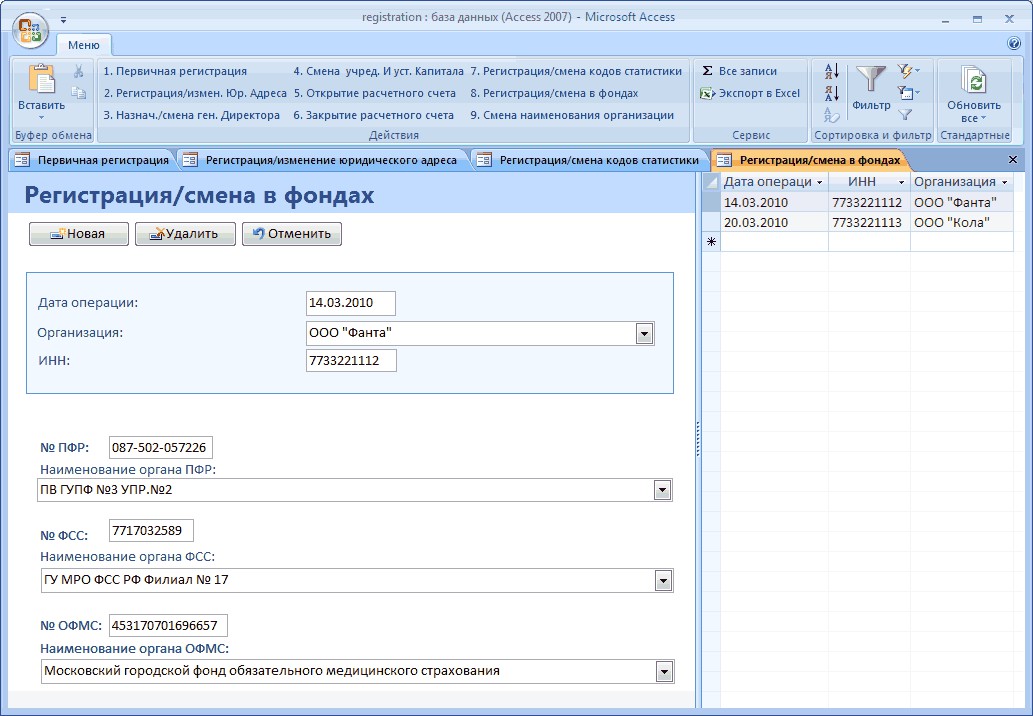
Task: Open 5. Открытие расчетного счета action
Action: coord(375,94)
